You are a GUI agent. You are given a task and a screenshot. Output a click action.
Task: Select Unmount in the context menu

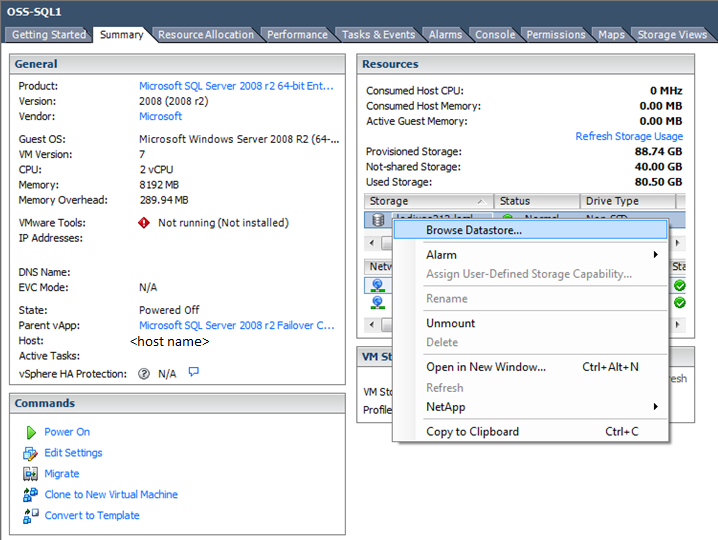click(x=451, y=323)
